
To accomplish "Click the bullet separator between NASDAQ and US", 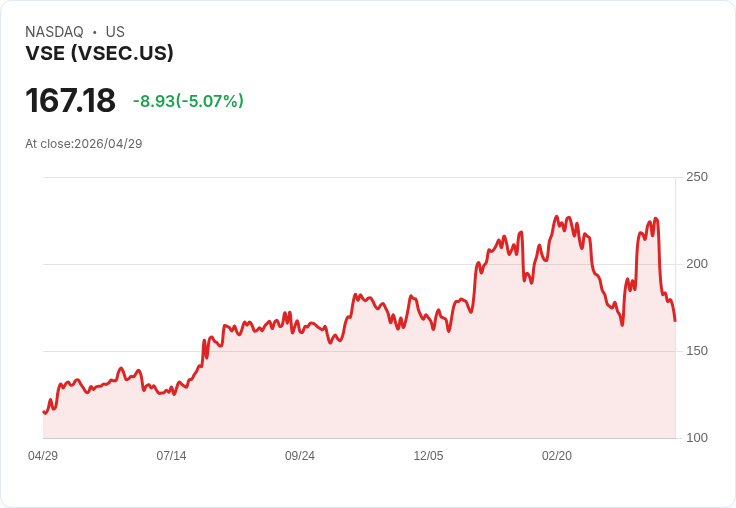I will [x=94, y=32].
